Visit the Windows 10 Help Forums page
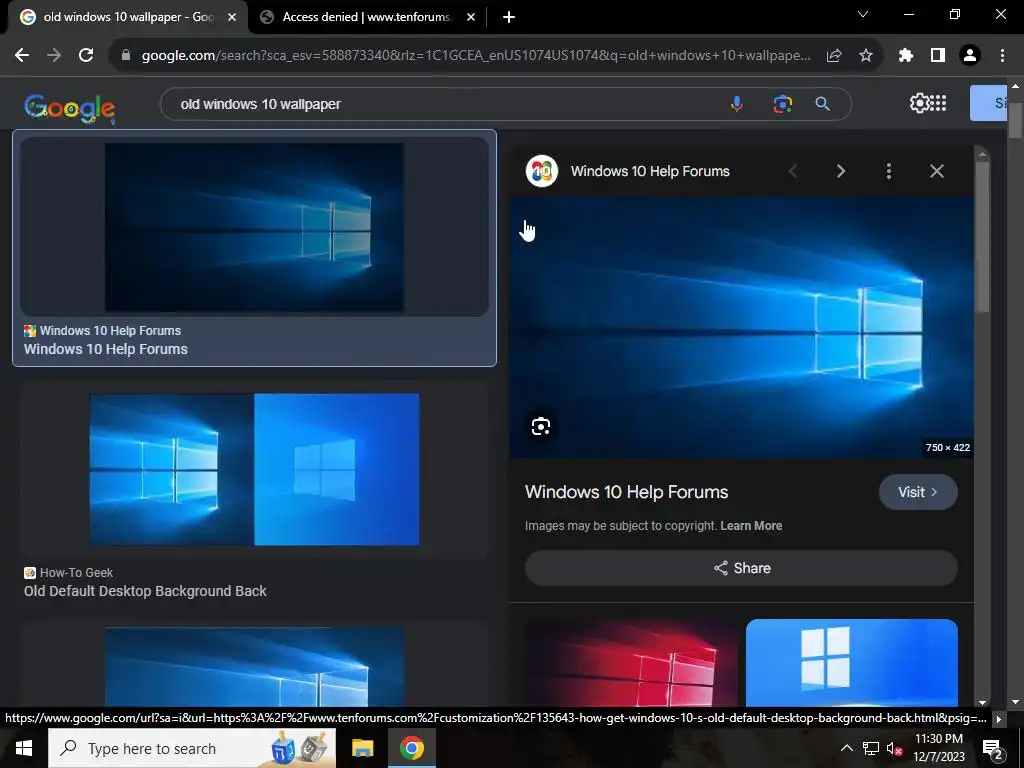This screenshot has width=1024, height=768. pyautogui.click(x=918, y=492)
